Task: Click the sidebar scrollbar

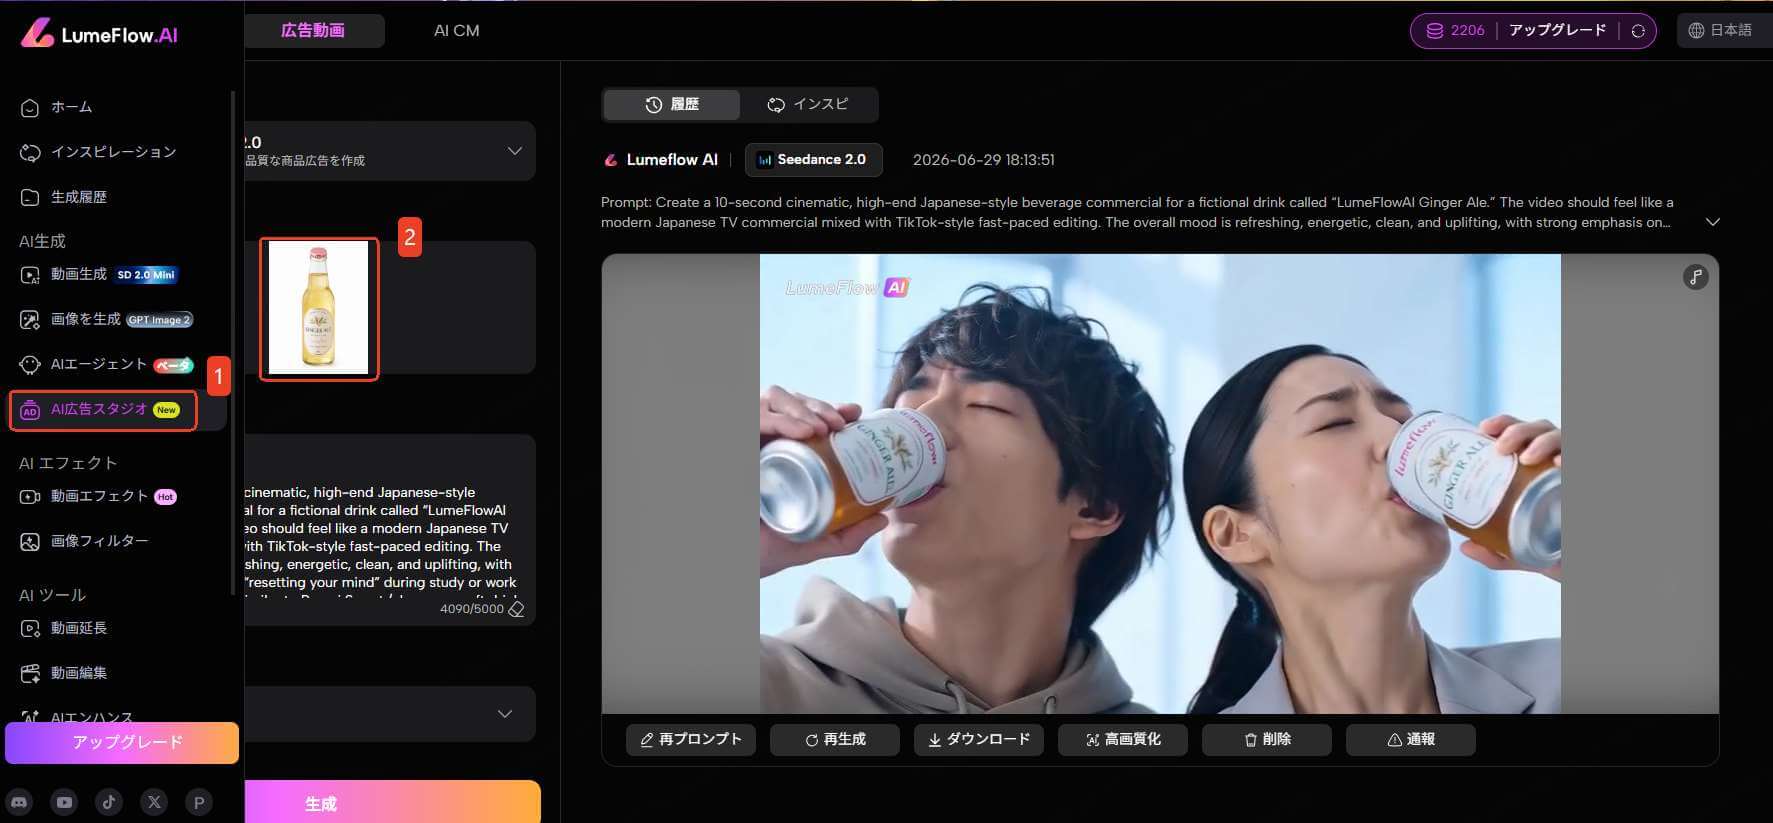Action: [233, 343]
